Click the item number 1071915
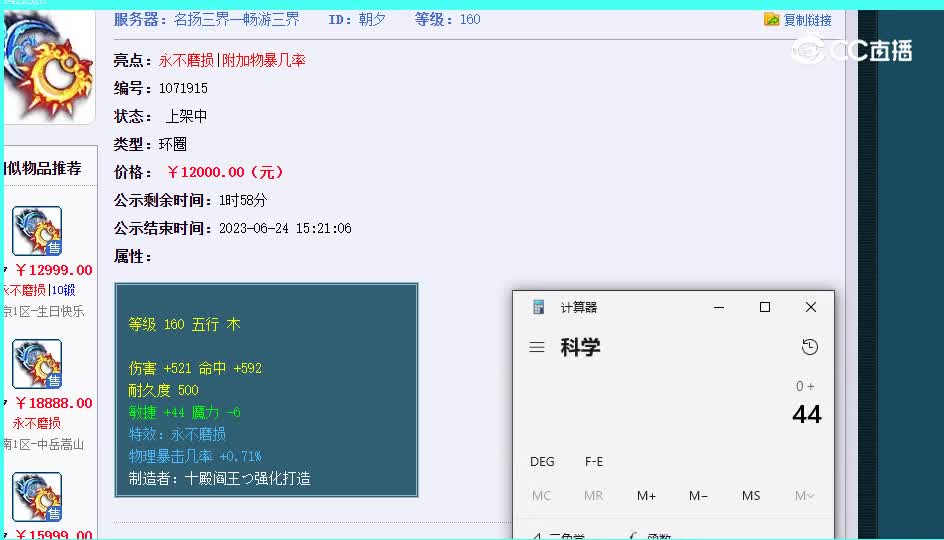 click(183, 88)
